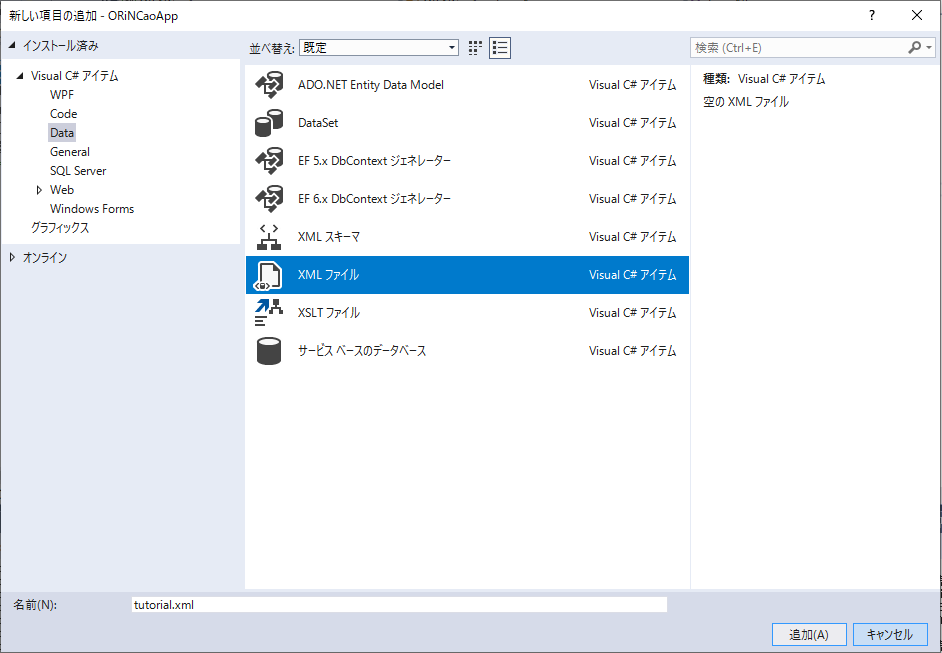Select the オンライン label
The height and width of the screenshot is (653, 942).
click(x=45, y=258)
